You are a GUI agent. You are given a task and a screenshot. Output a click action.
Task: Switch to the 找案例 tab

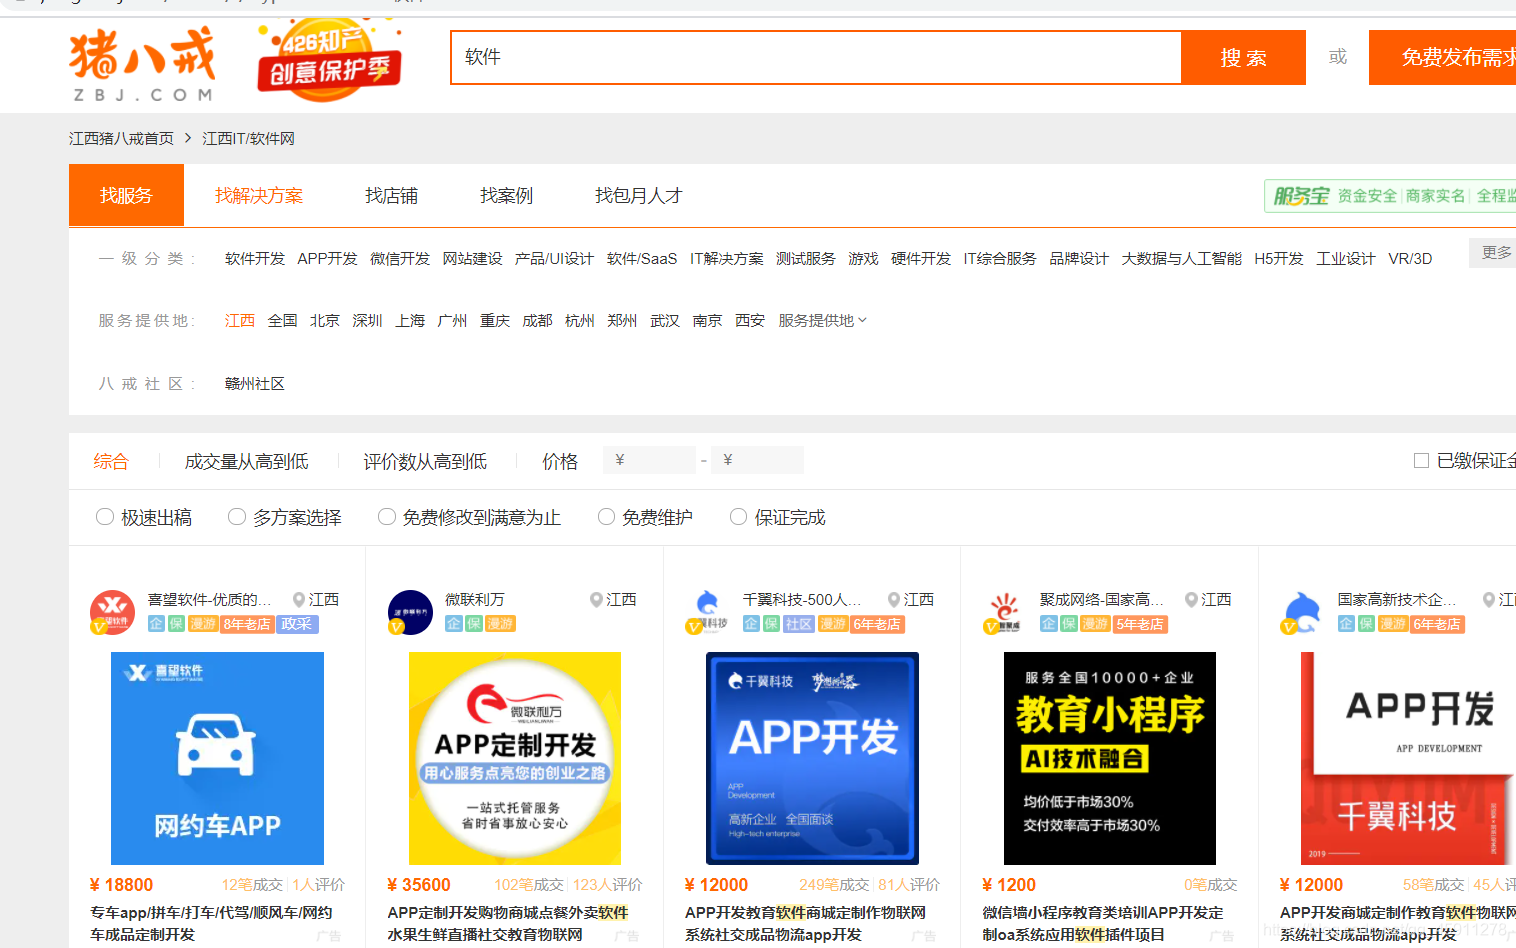tap(506, 196)
